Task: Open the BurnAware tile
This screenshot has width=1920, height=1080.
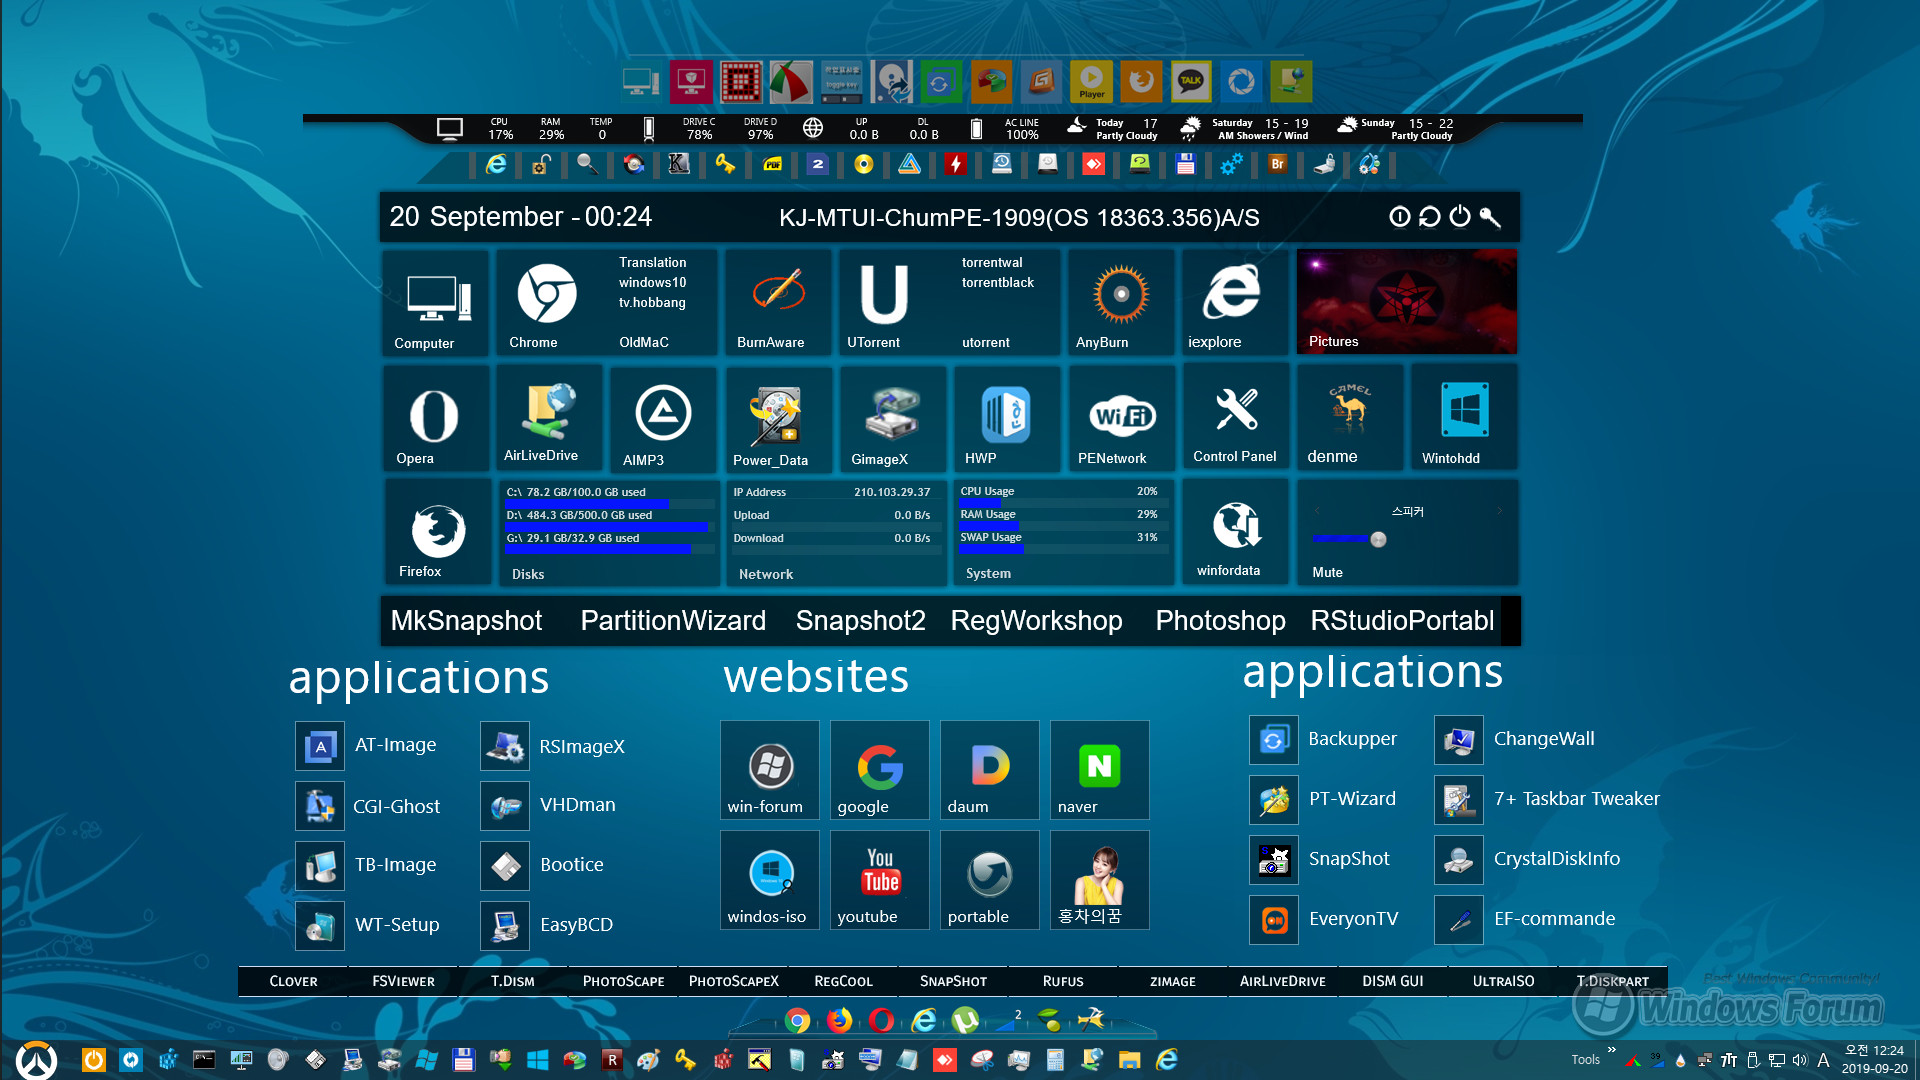Action: coord(777,302)
